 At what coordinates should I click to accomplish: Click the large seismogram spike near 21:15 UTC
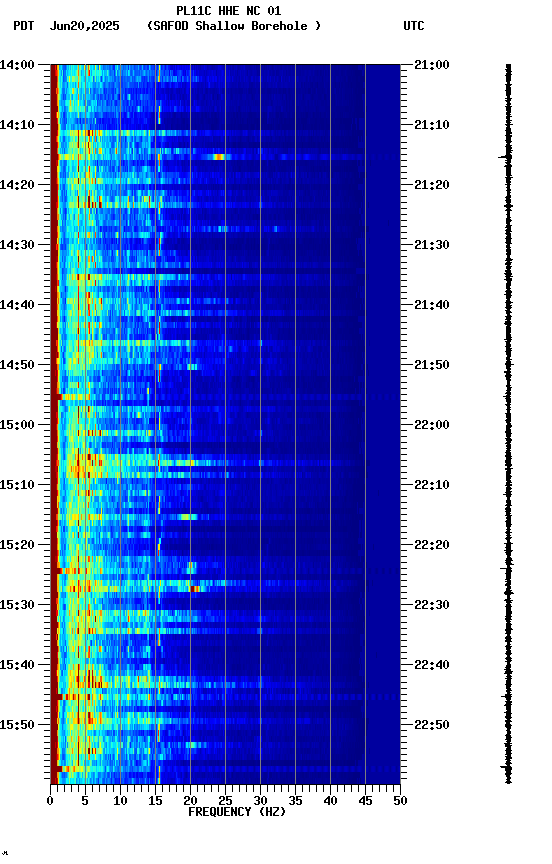click(507, 157)
